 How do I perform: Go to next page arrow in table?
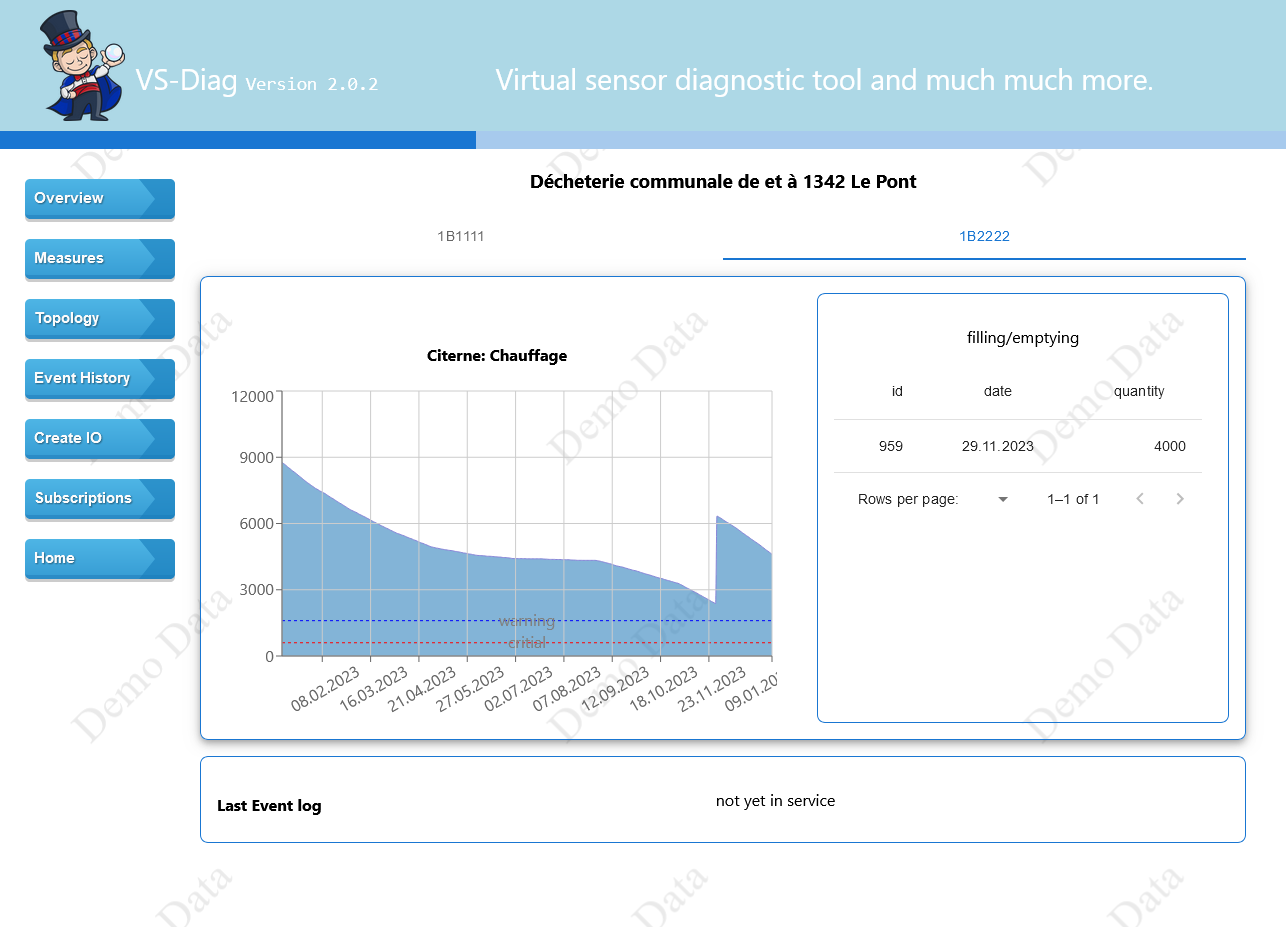point(1180,499)
